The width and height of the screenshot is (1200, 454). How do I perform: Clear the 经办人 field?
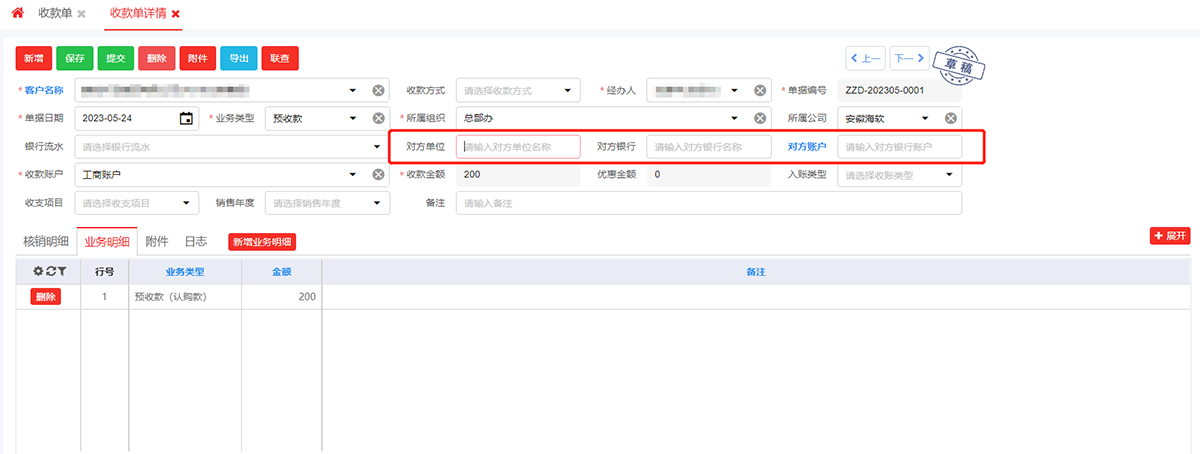(x=760, y=90)
